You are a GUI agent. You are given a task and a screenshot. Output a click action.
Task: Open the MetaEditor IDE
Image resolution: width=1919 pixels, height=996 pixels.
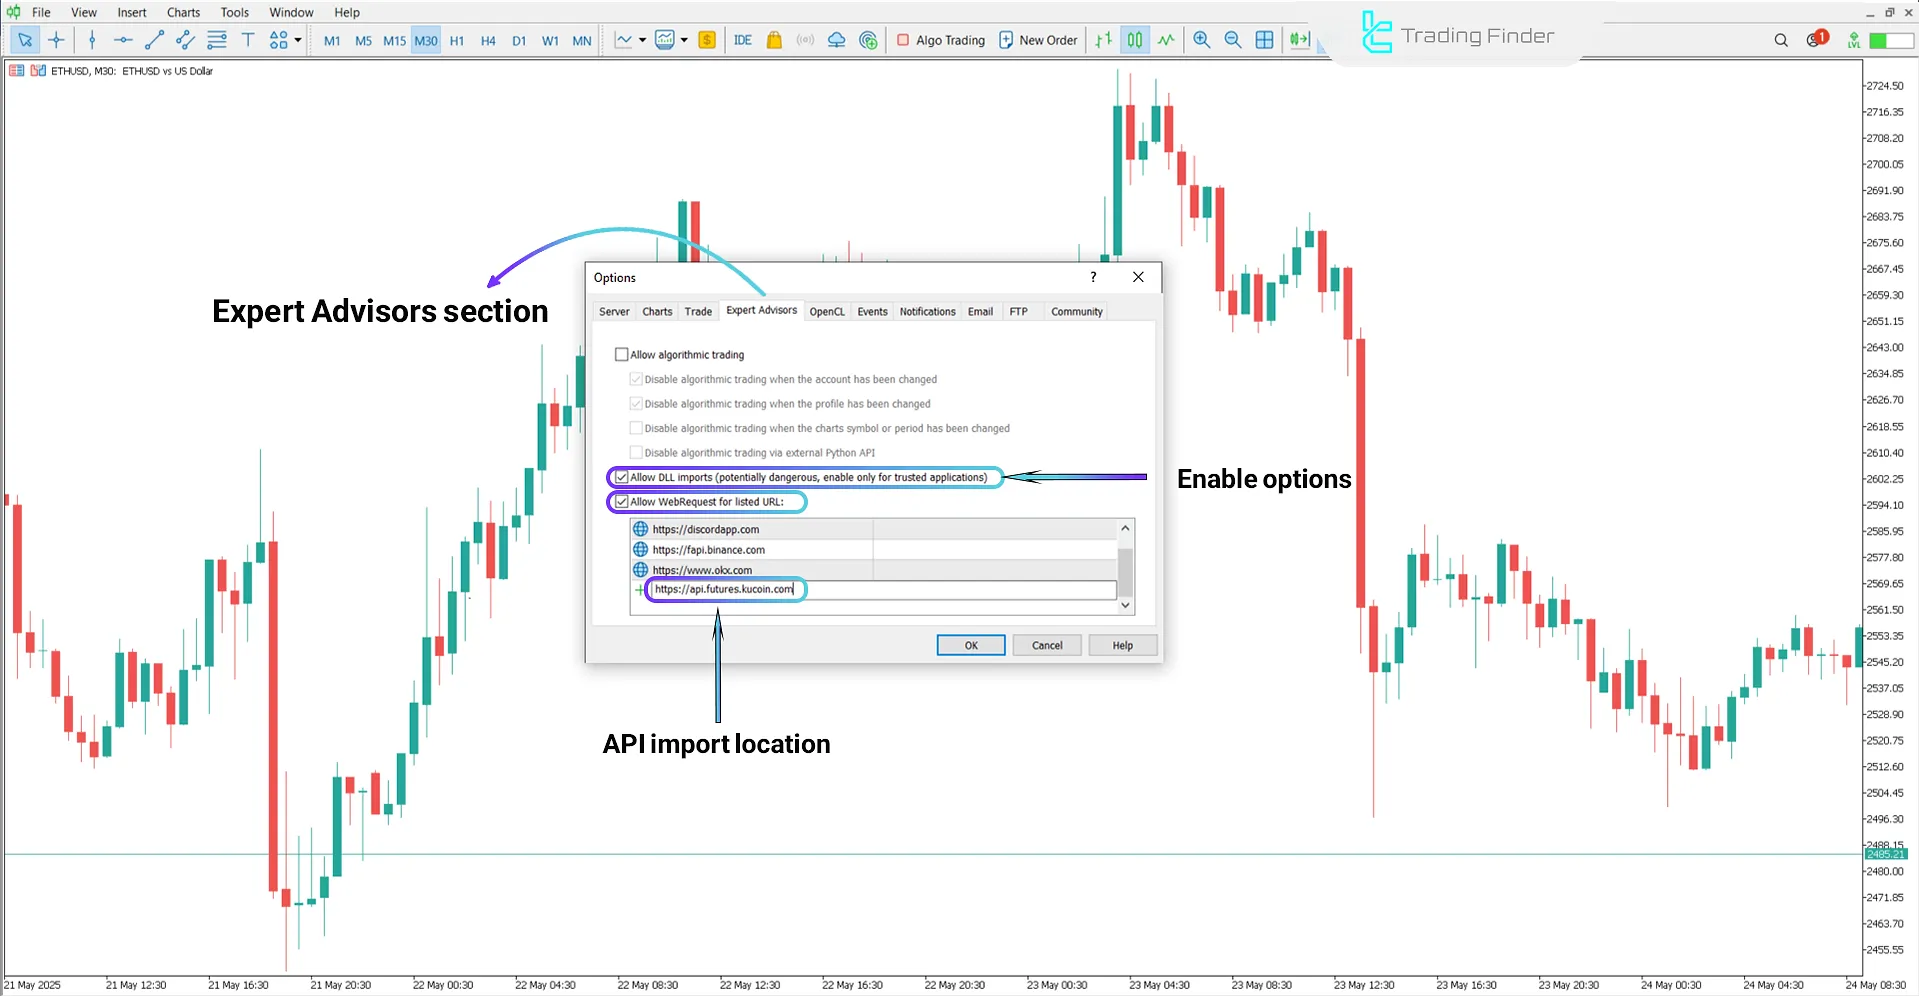coord(742,40)
